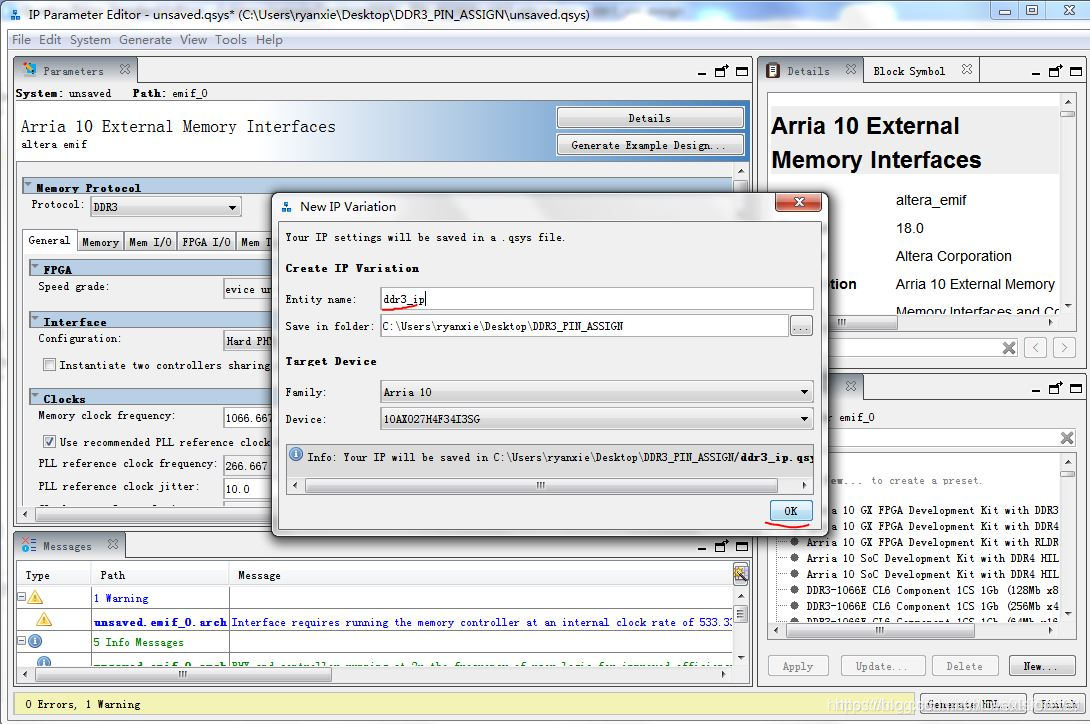Close the New IP Variation dialog
1090x724 pixels.
pyautogui.click(x=799, y=202)
